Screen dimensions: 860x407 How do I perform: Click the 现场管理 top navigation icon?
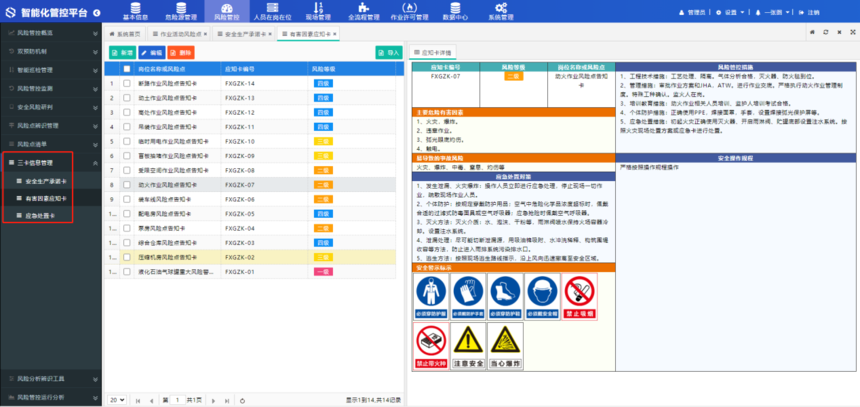pyautogui.click(x=319, y=11)
